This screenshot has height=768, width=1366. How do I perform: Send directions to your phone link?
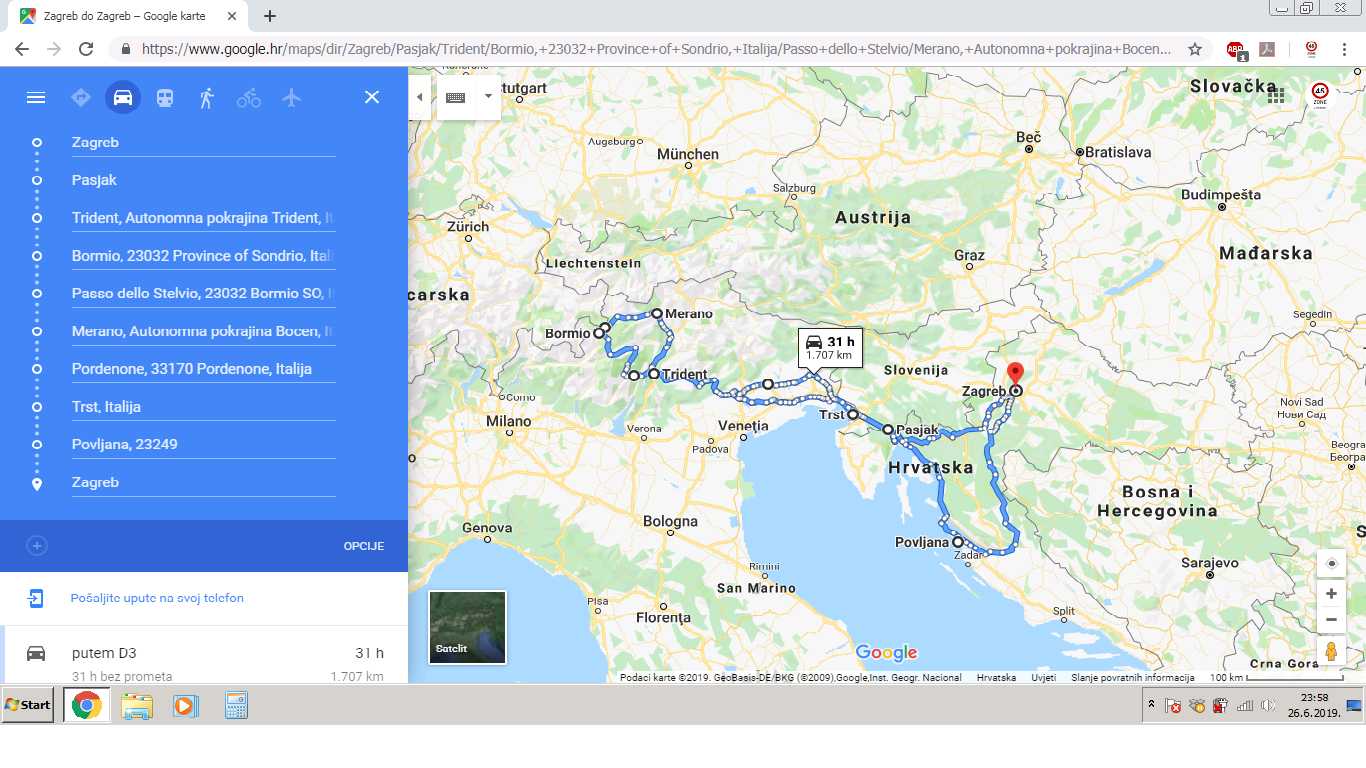click(157, 598)
